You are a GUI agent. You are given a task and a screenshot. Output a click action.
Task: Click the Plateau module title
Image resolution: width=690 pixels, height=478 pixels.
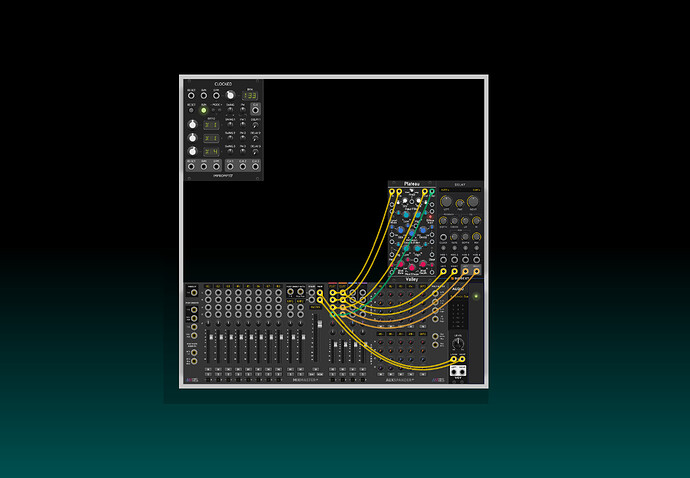tap(412, 184)
